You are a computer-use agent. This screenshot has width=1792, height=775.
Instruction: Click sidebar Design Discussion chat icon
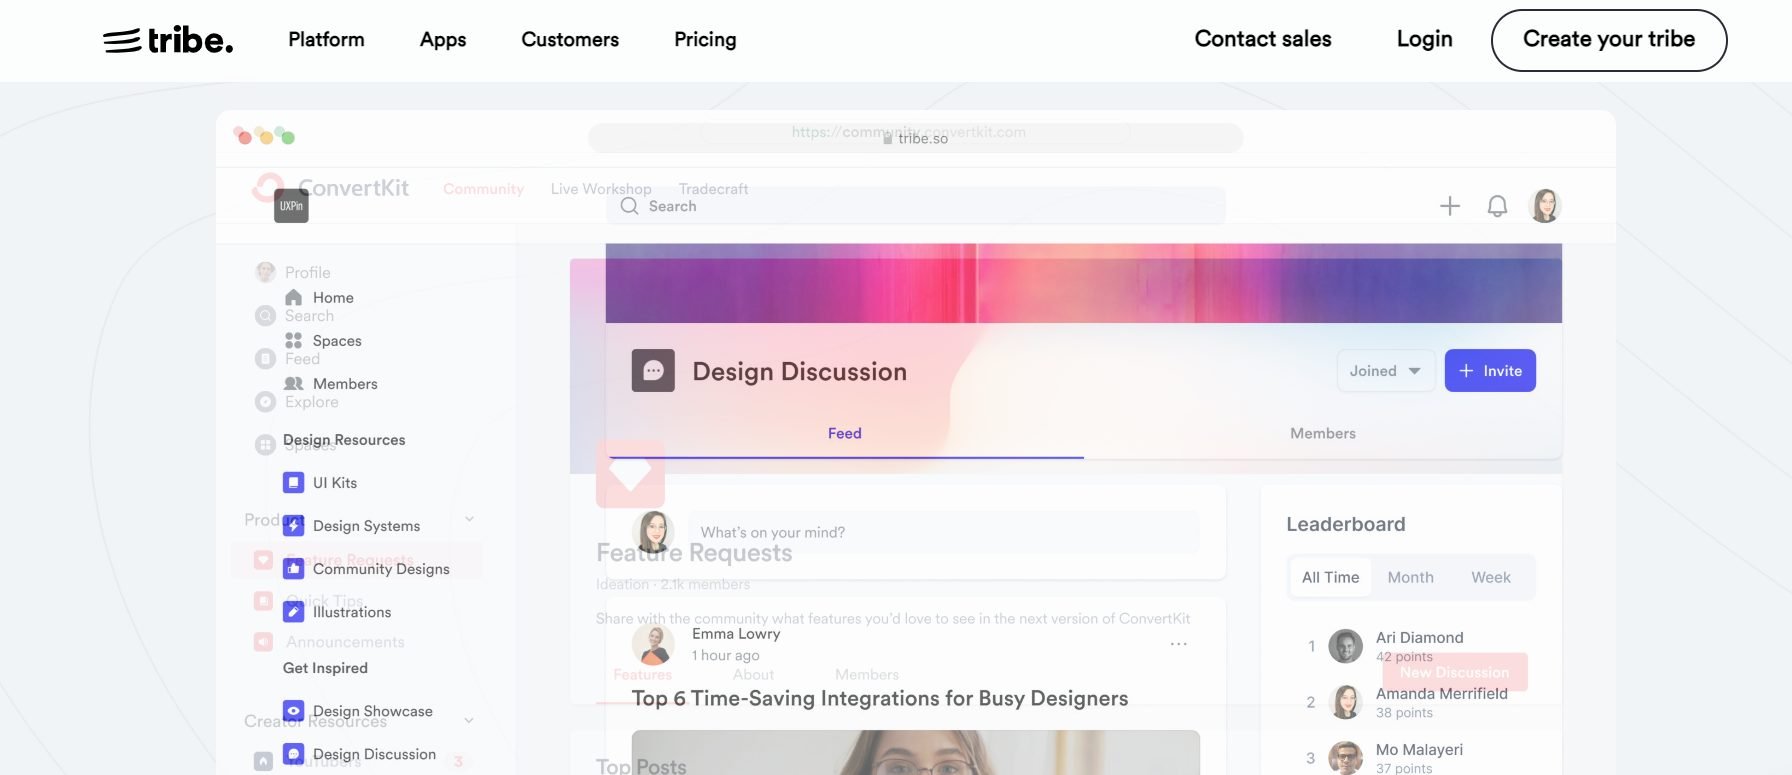click(x=293, y=754)
